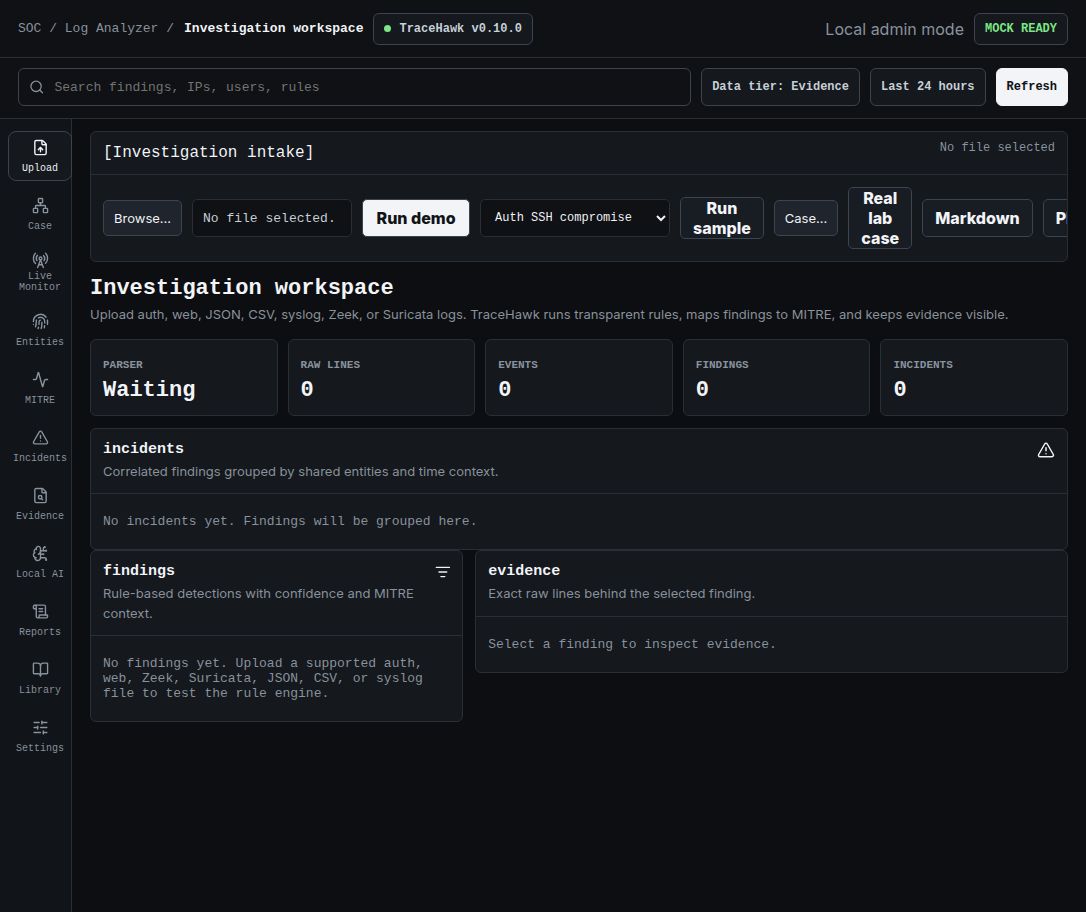This screenshot has height=912, width=1086.
Task: Click the incidents warning triangle icon
Action: pos(1046,451)
